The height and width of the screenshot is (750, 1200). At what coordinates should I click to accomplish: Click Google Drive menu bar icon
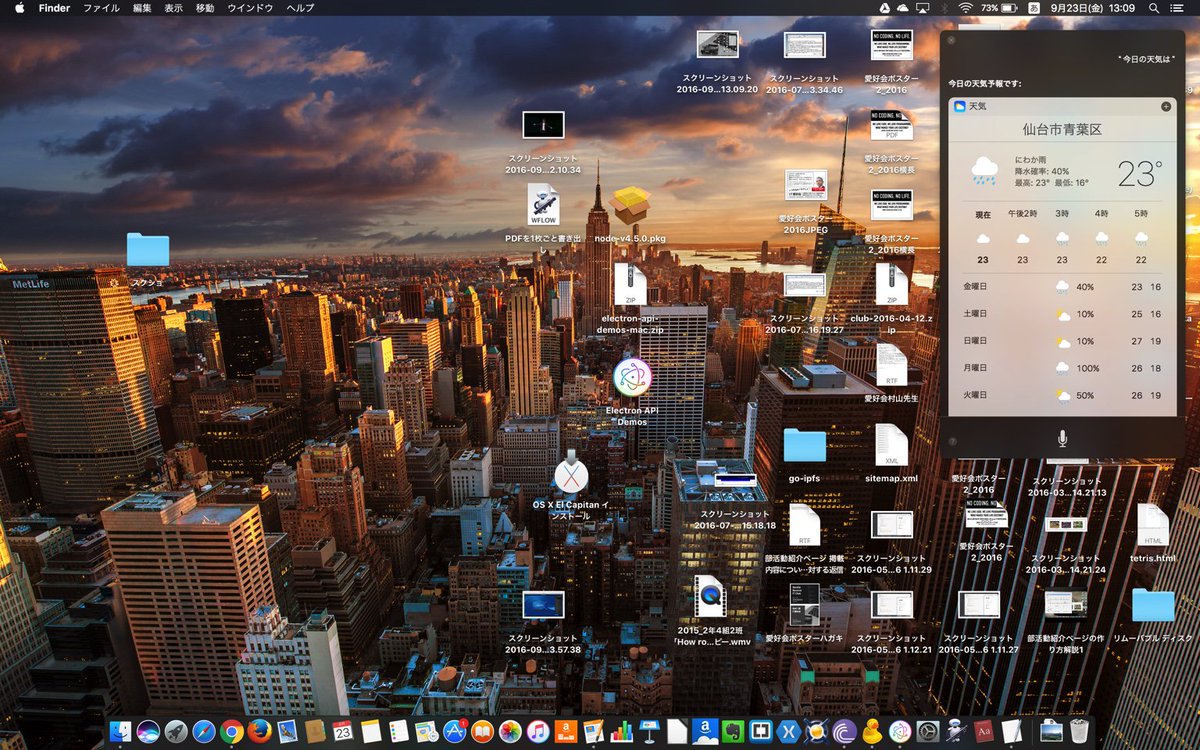point(885,8)
